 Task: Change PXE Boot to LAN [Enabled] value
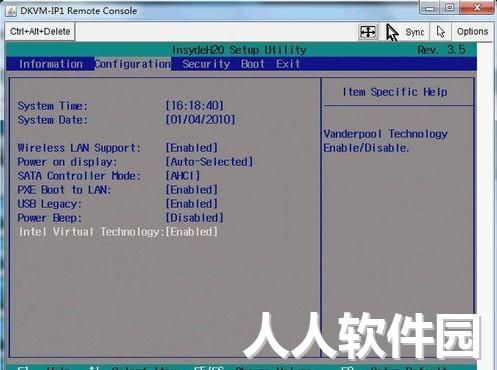[192, 190]
